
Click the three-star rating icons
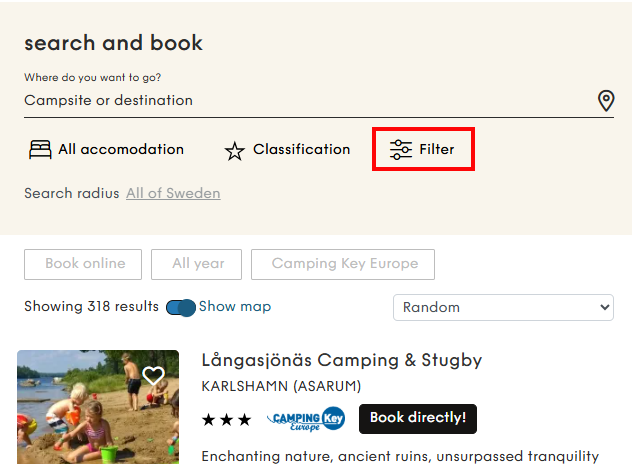(x=226, y=420)
